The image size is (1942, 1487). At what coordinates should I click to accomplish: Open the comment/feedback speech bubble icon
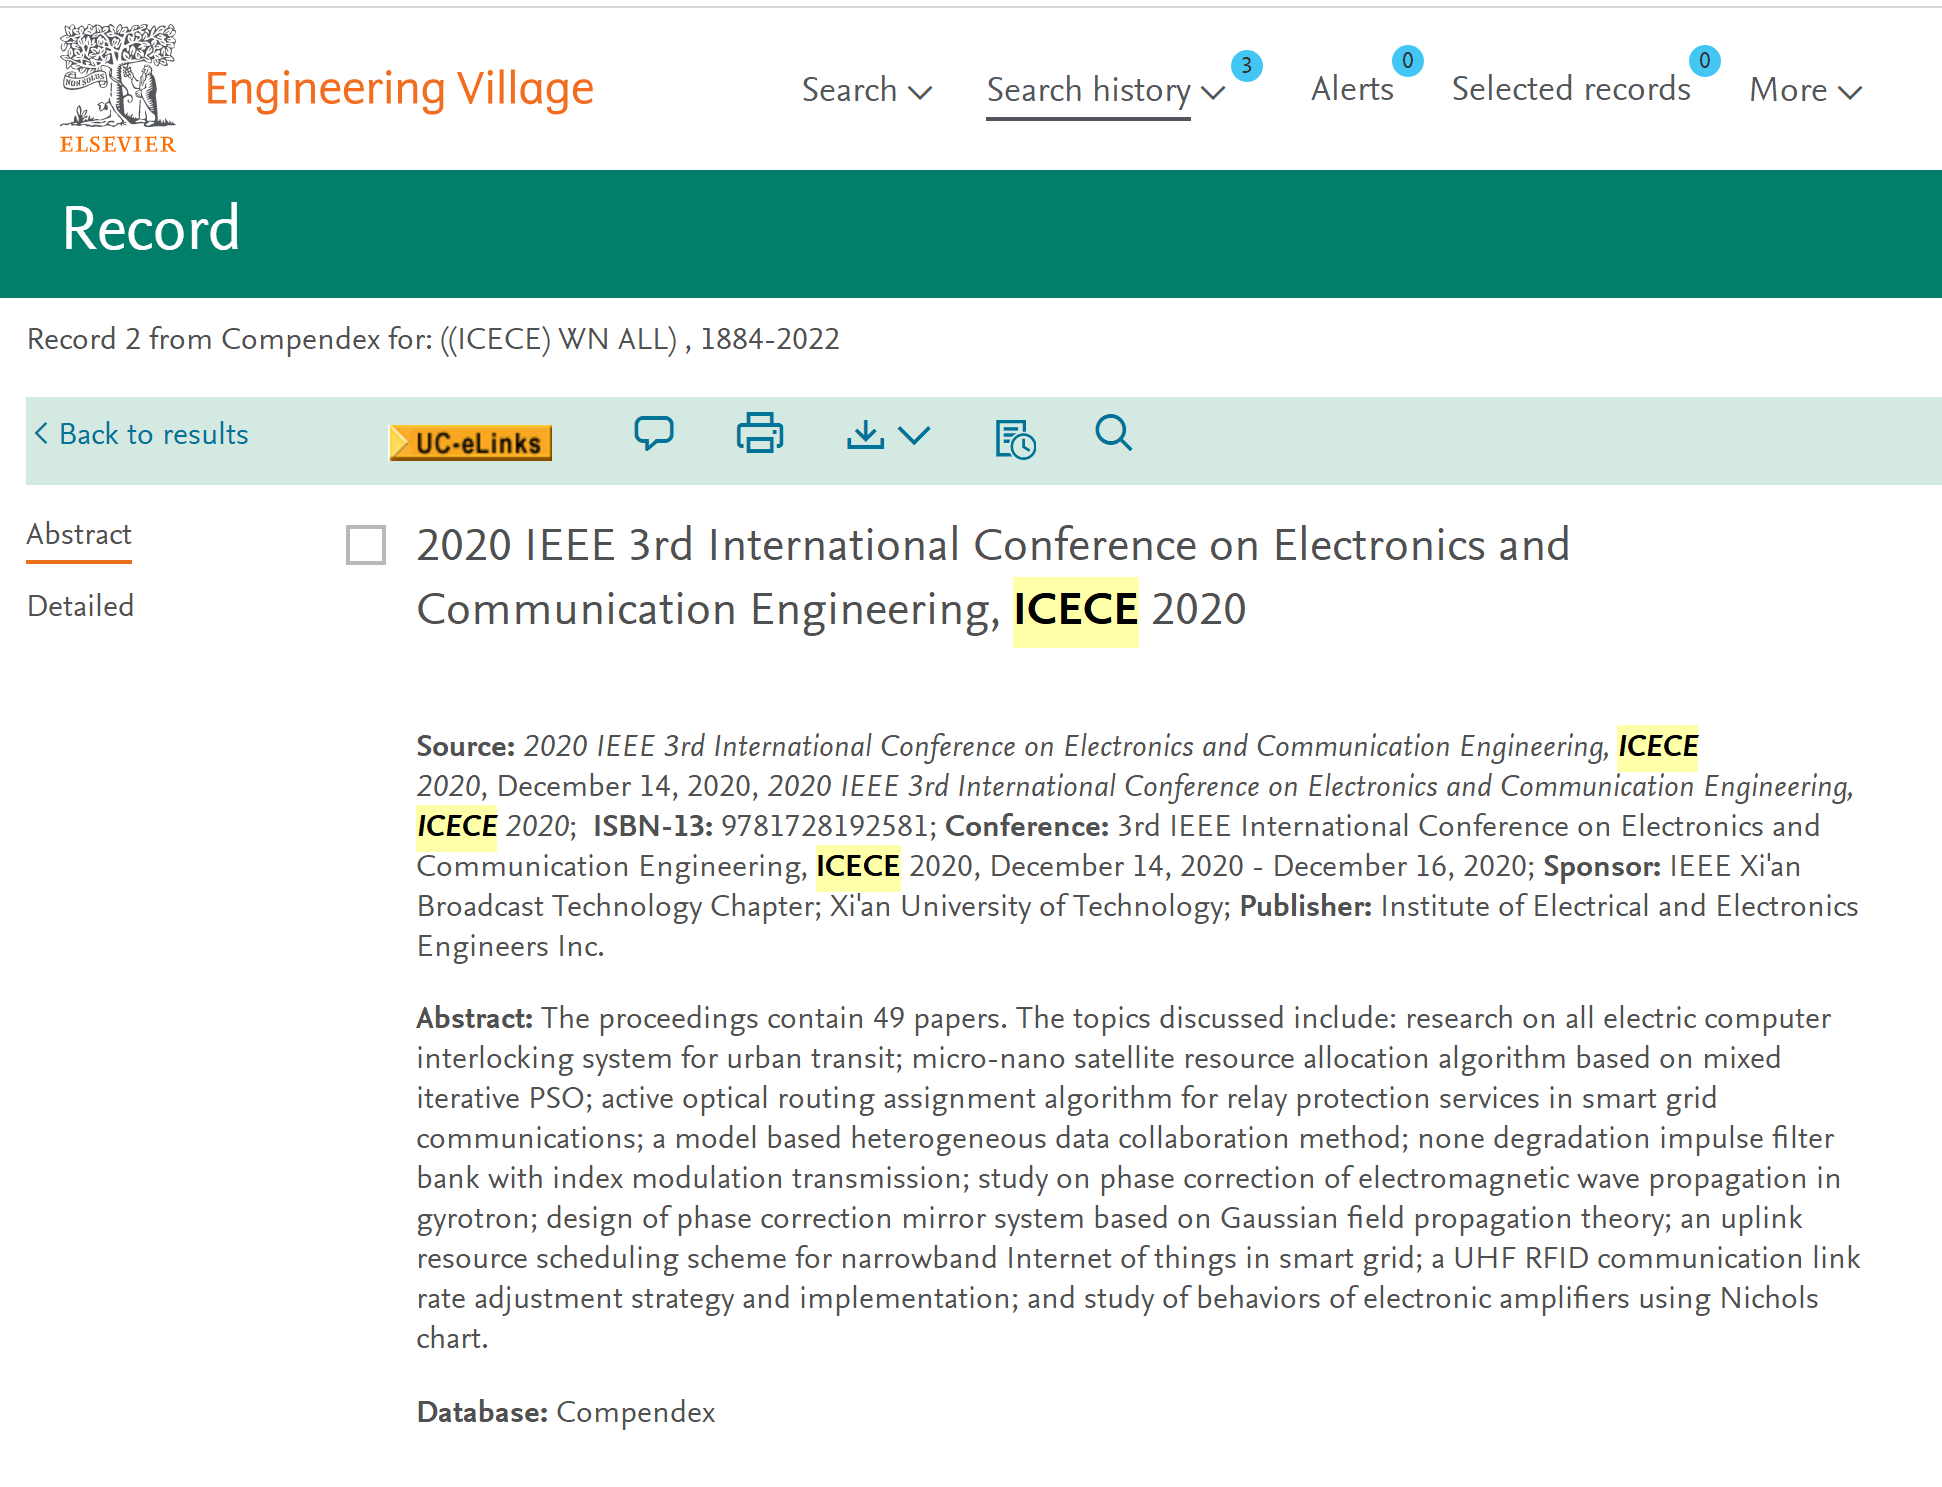[654, 434]
